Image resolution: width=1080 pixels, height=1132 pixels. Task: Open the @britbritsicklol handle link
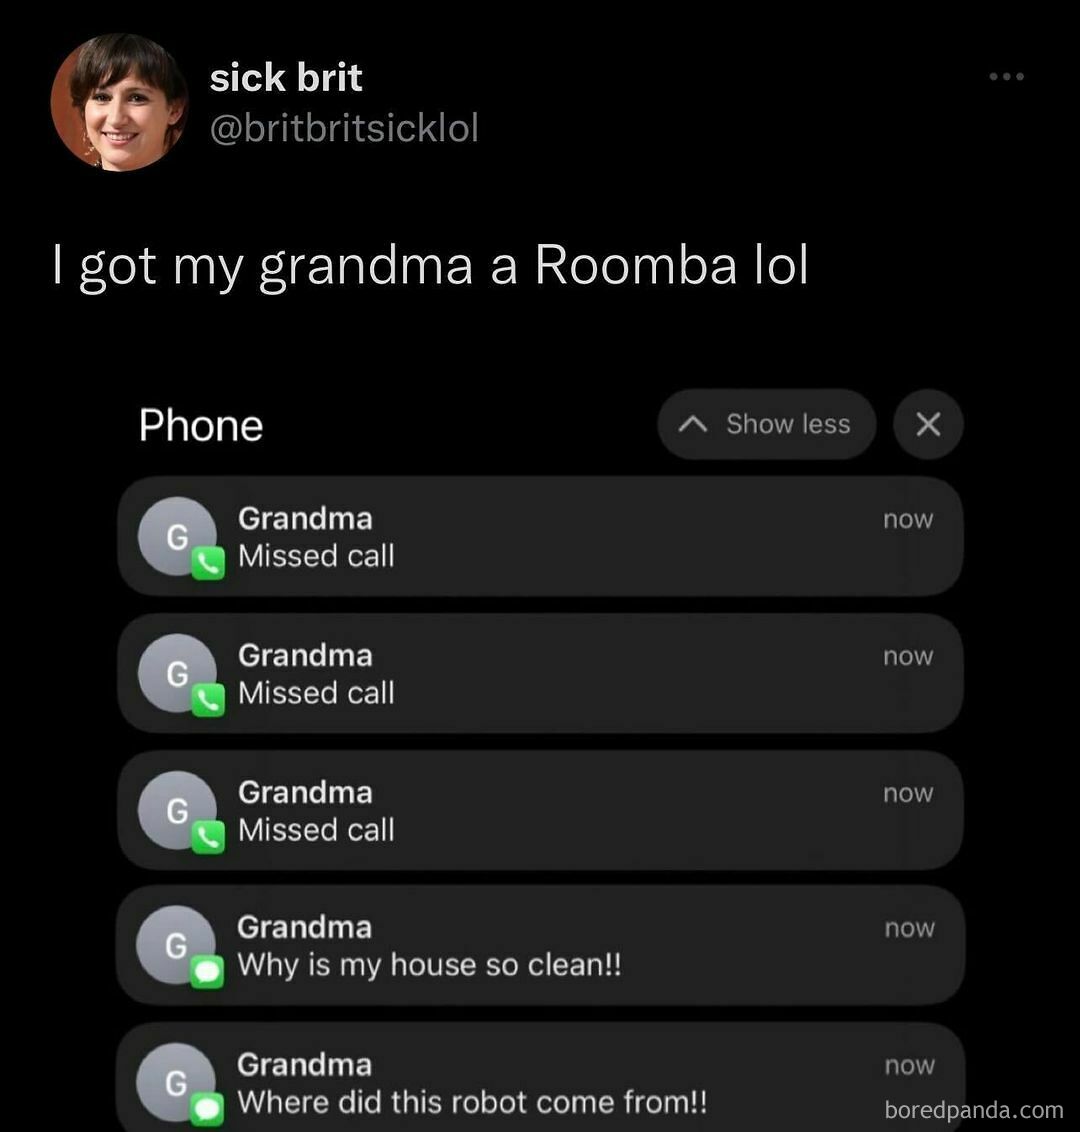tap(344, 129)
